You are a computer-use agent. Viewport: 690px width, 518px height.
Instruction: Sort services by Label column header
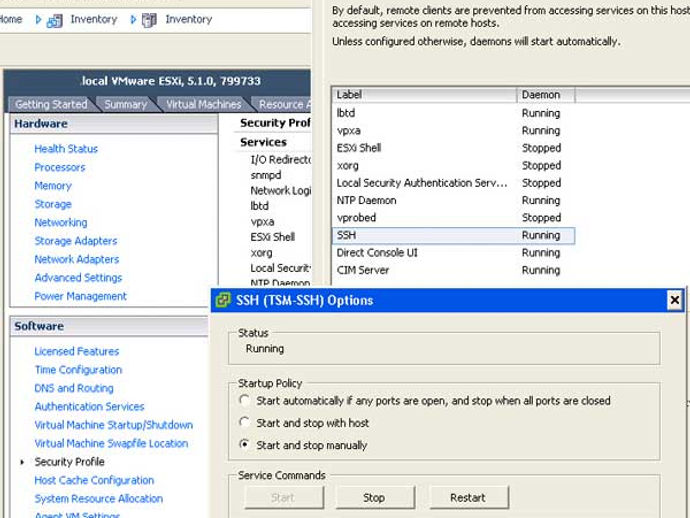coord(424,95)
